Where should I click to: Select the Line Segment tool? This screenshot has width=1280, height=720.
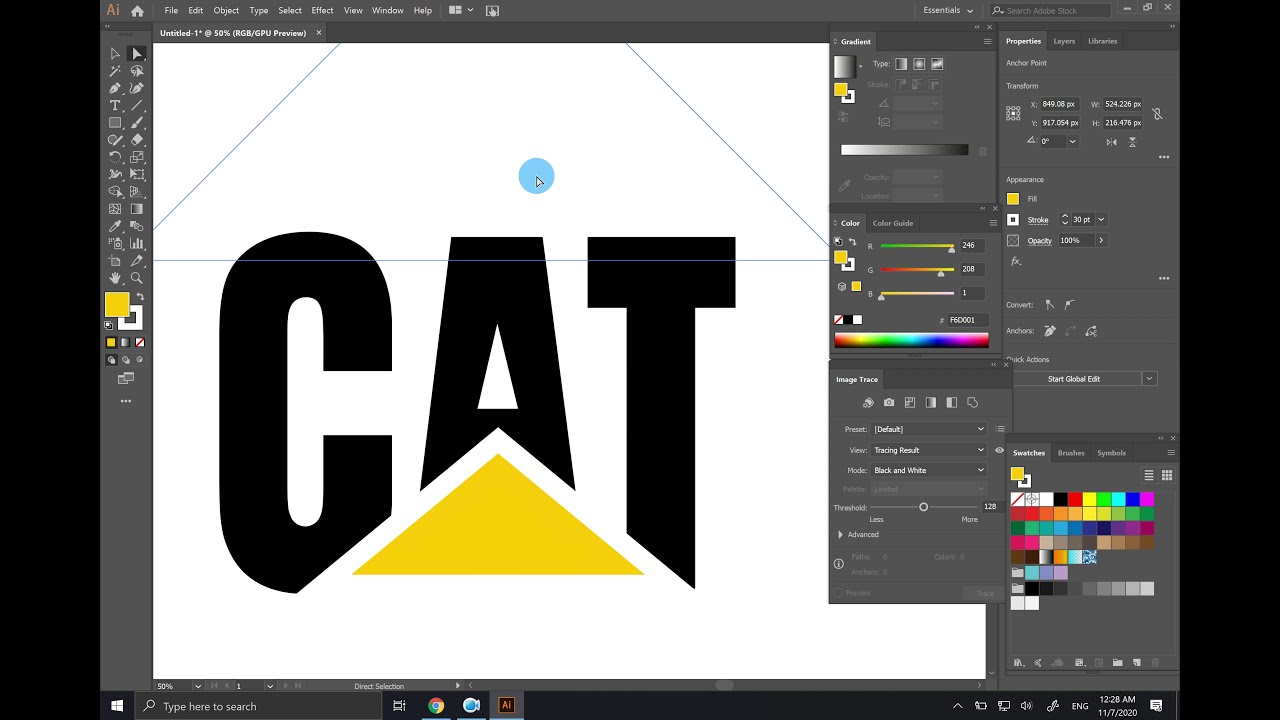click(137, 105)
